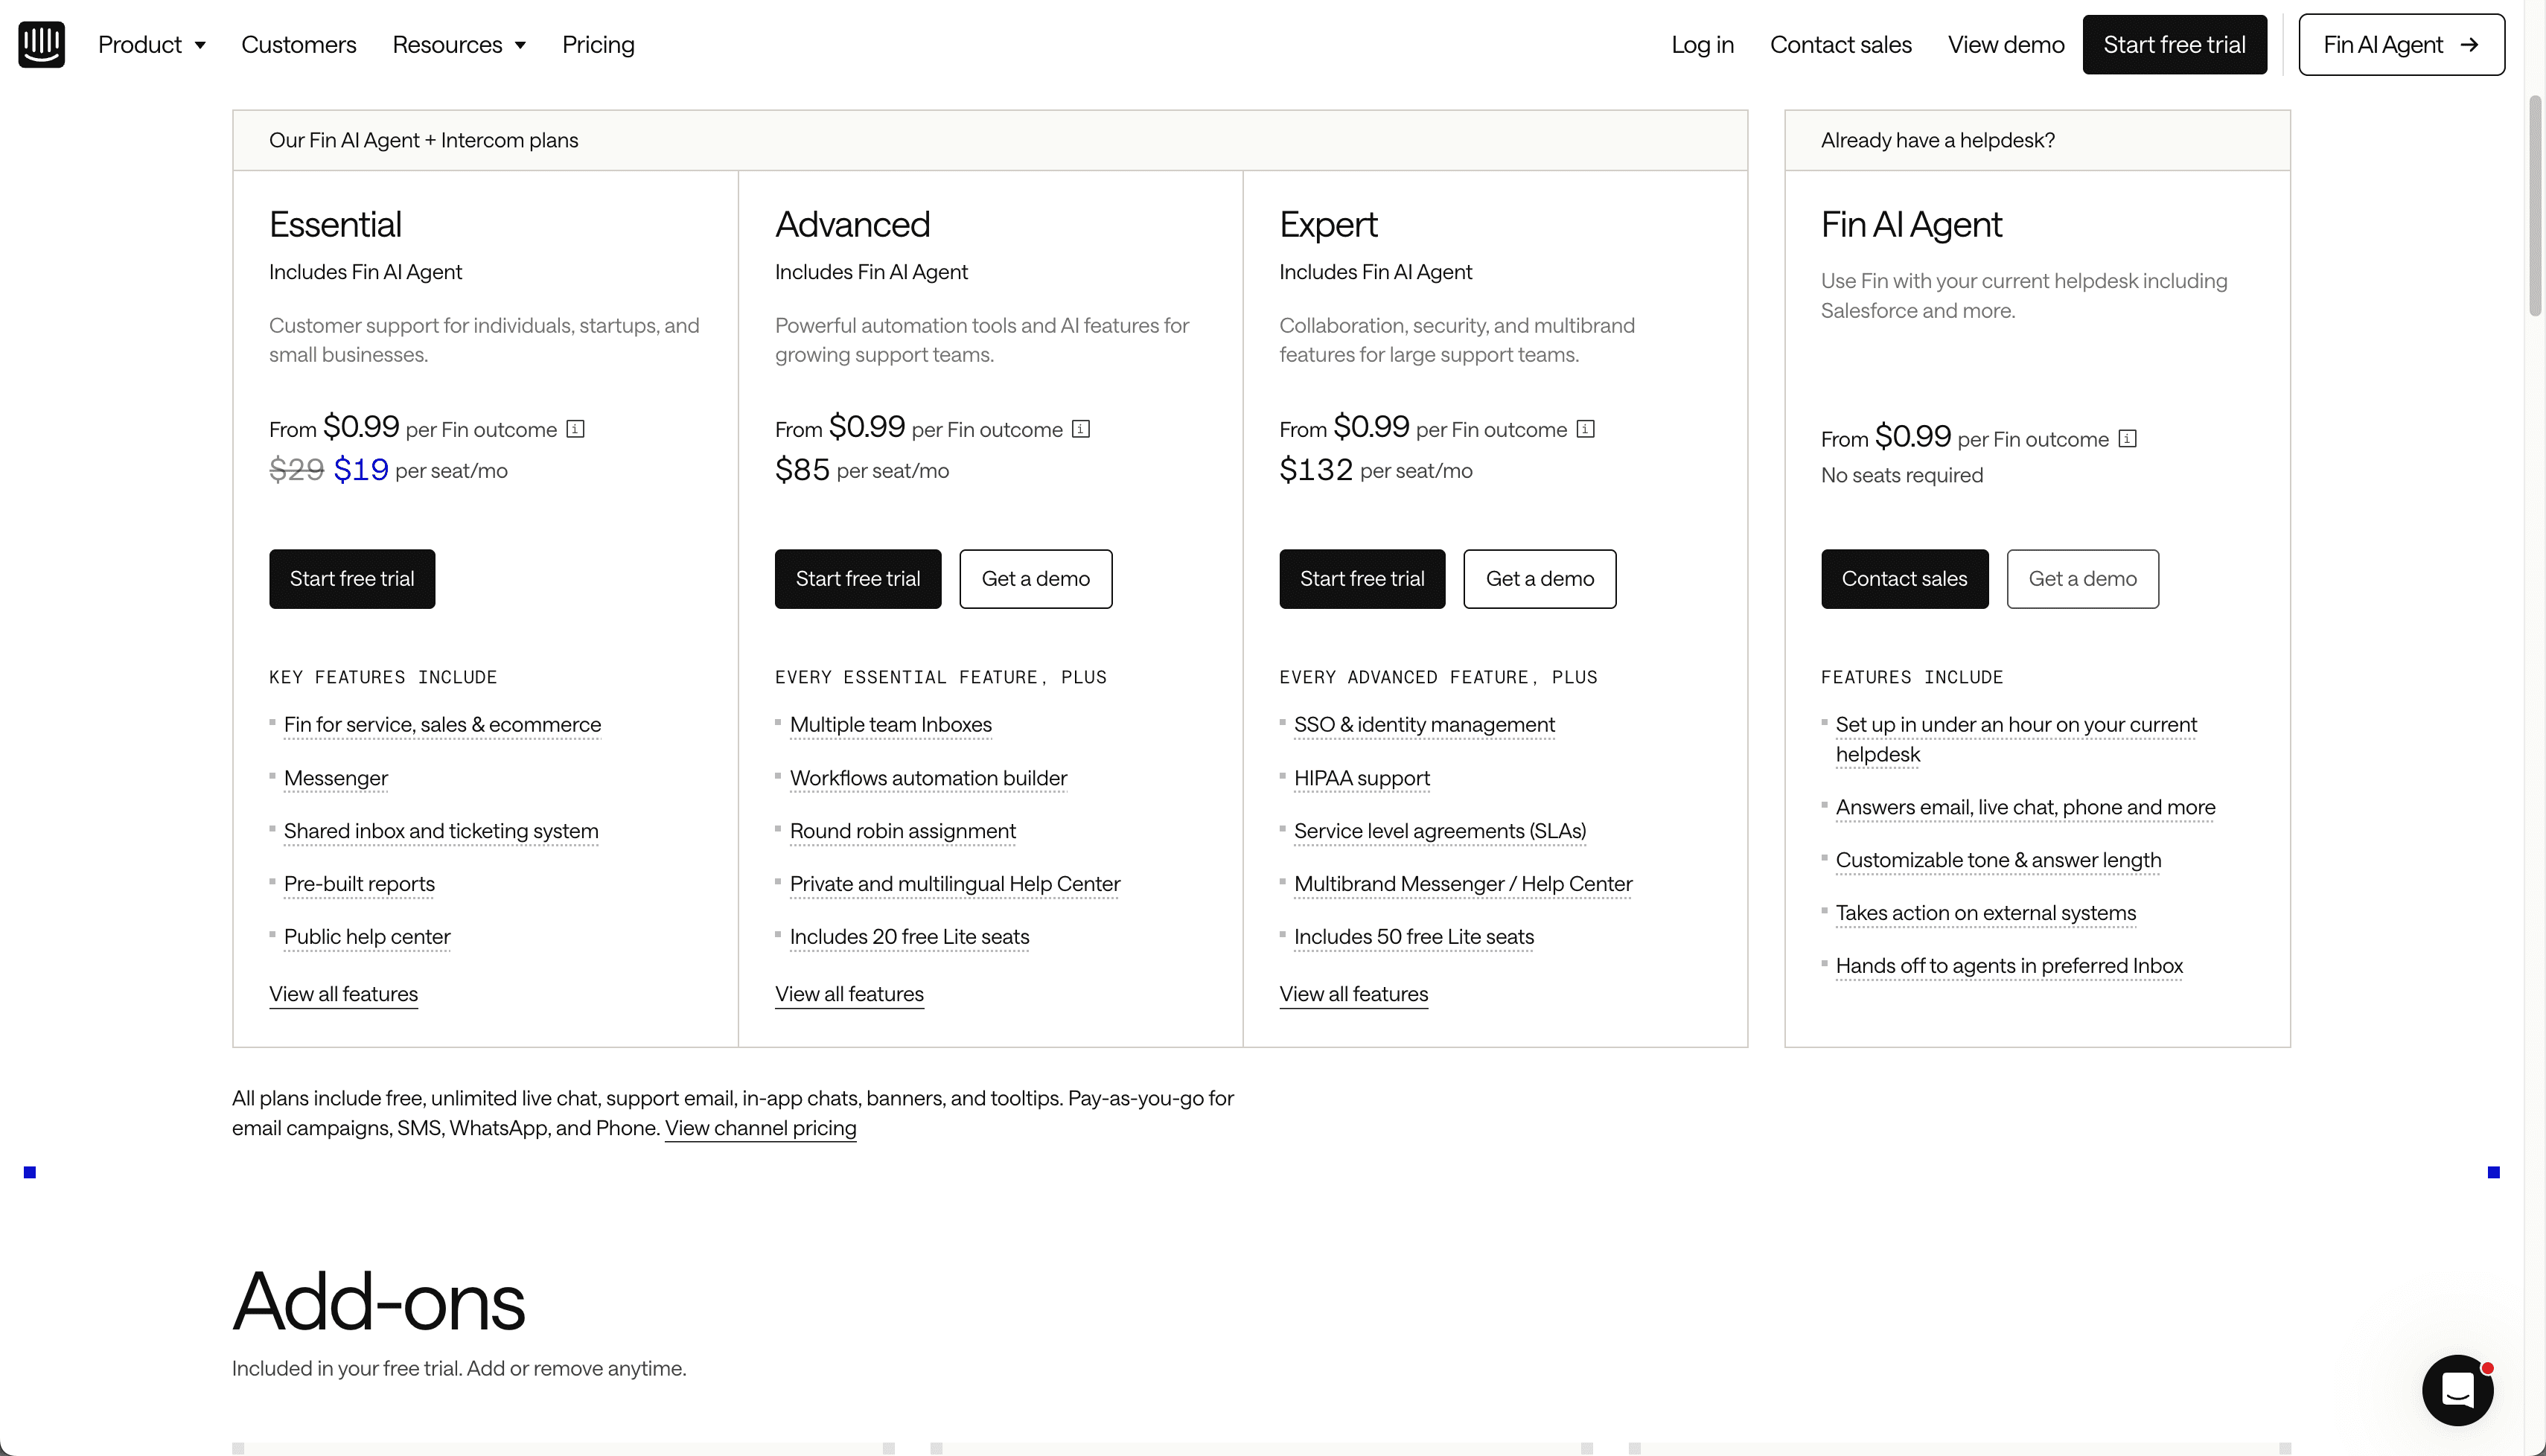
Task: Click Includes 20 free Lite seats
Action: [x=910, y=937]
